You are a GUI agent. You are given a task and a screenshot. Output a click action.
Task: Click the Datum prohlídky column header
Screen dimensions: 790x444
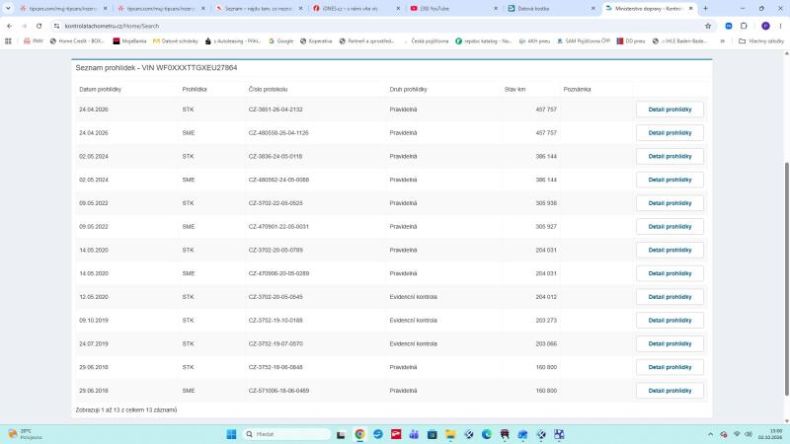tap(100, 89)
